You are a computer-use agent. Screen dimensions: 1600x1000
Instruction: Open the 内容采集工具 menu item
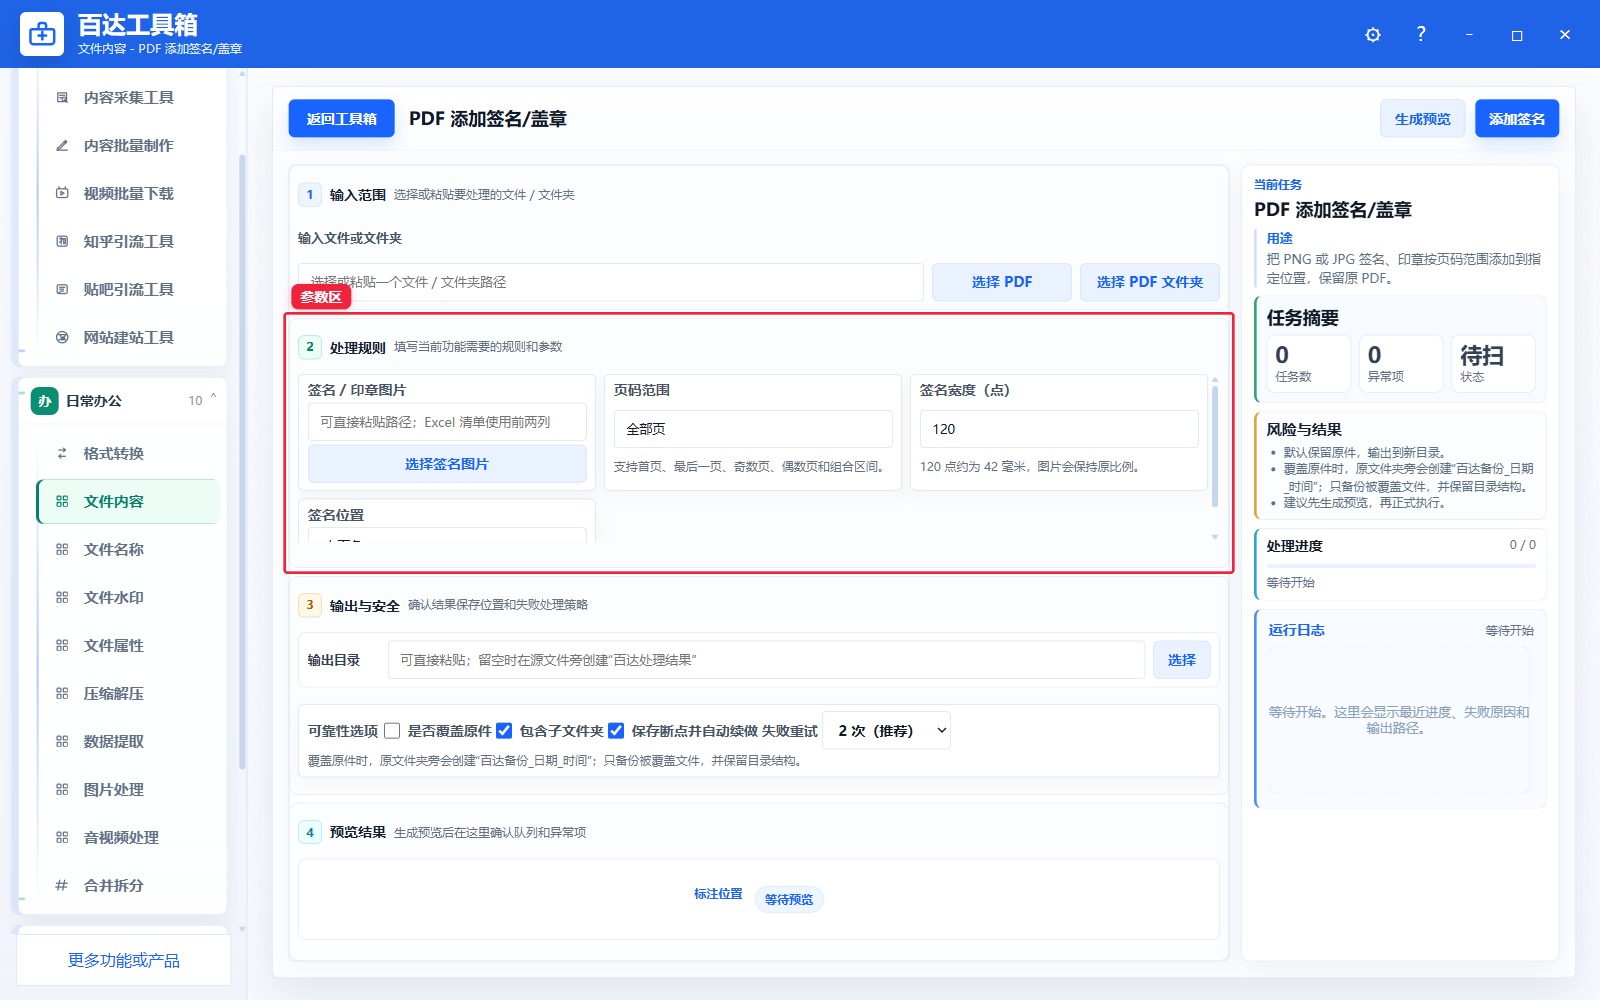pyautogui.click(x=128, y=97)
